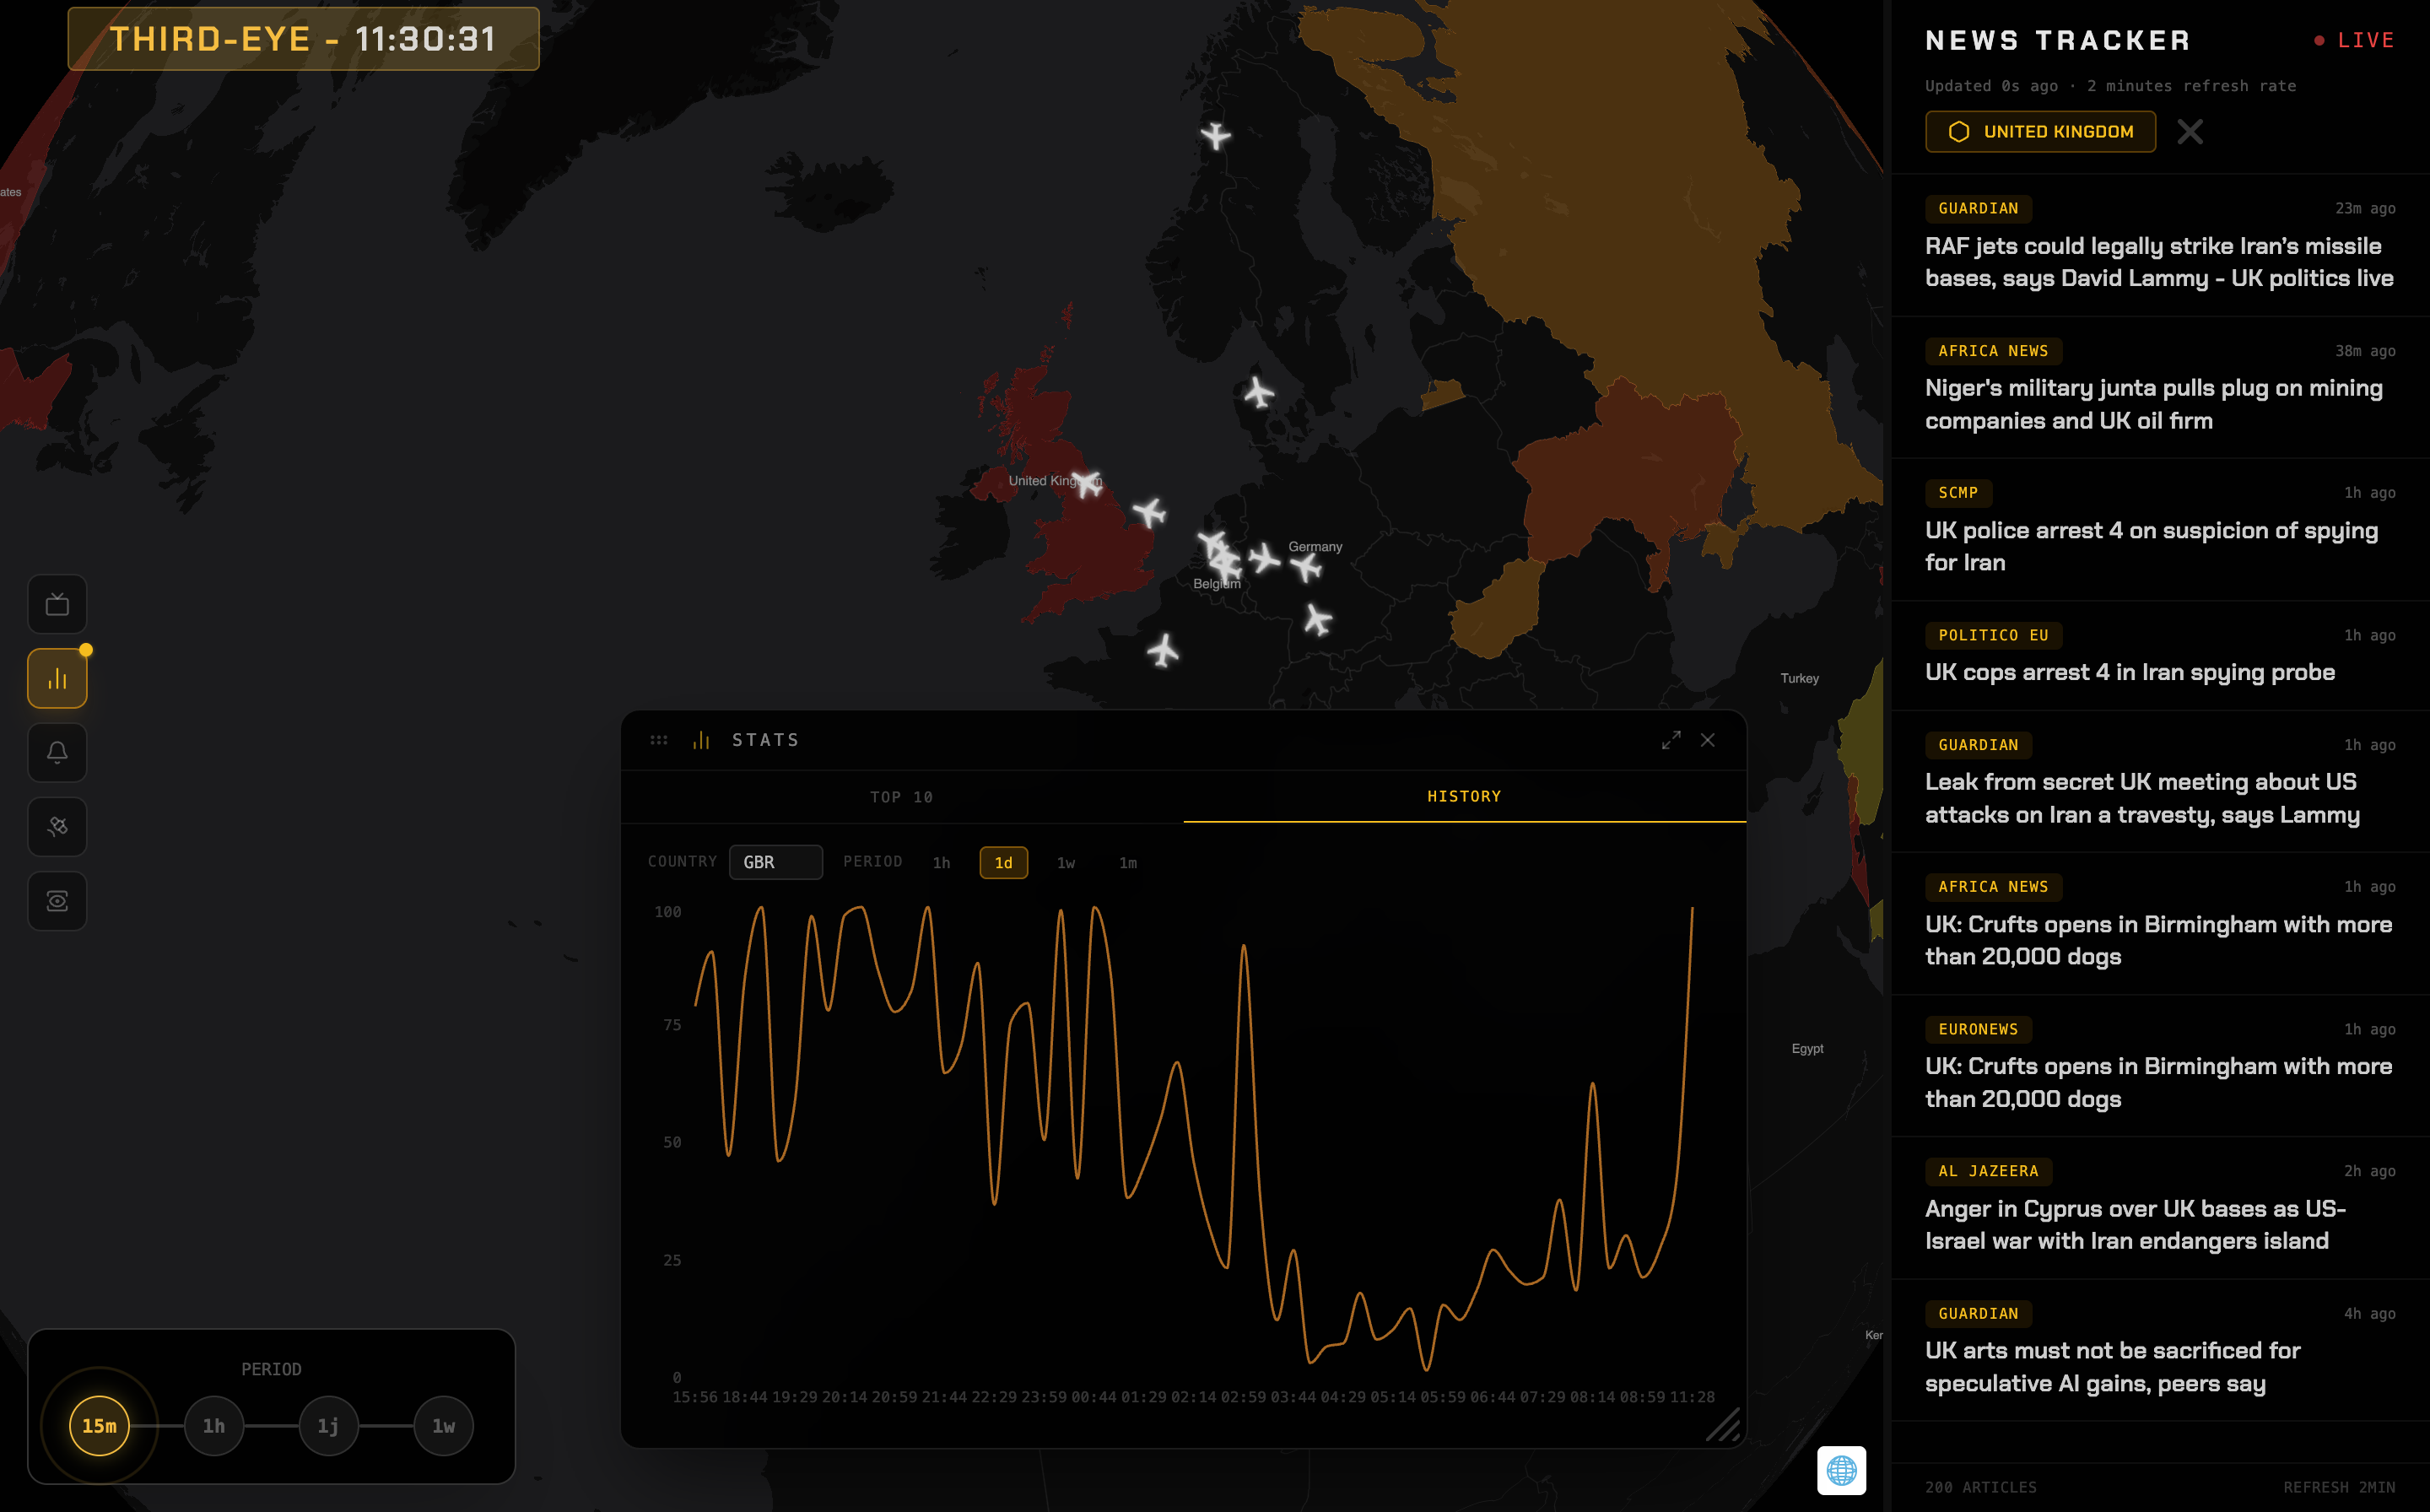Click the United Kingdom filter chip
2430x1512 pixels.
coord(2040,132)
